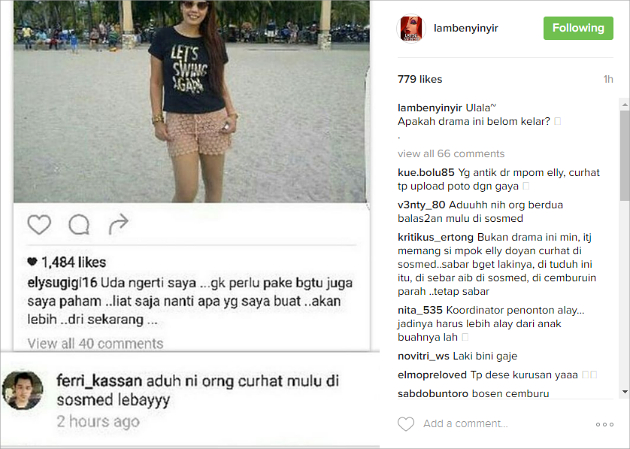The image size is (630, 449).
Task: Toggle the green Following button
Action: tap(578, 28)
